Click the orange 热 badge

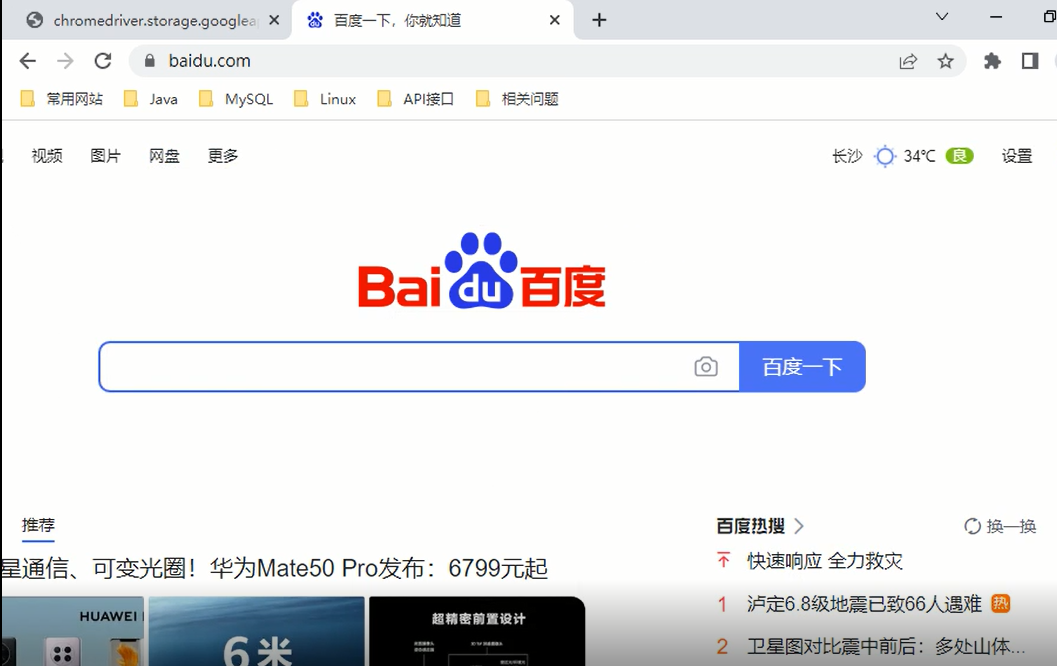point(1000,603)
